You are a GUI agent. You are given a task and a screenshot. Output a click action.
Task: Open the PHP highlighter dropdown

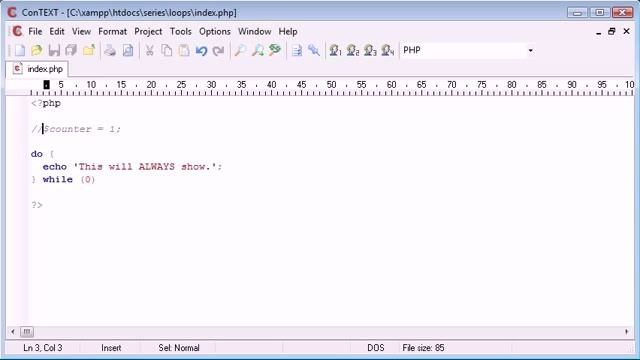click(530, 51)
